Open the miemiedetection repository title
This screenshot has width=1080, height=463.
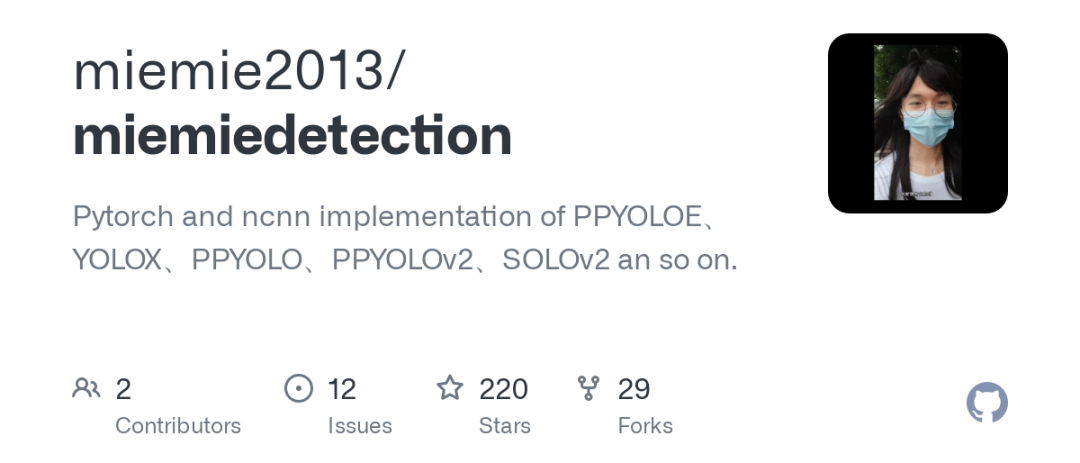[293, 137]
